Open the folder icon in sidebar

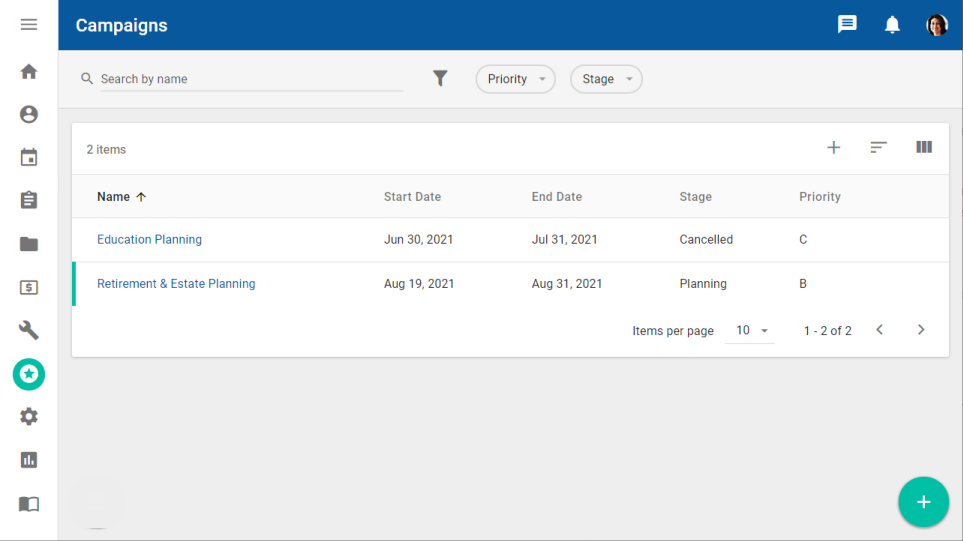[x=29, y=244]
